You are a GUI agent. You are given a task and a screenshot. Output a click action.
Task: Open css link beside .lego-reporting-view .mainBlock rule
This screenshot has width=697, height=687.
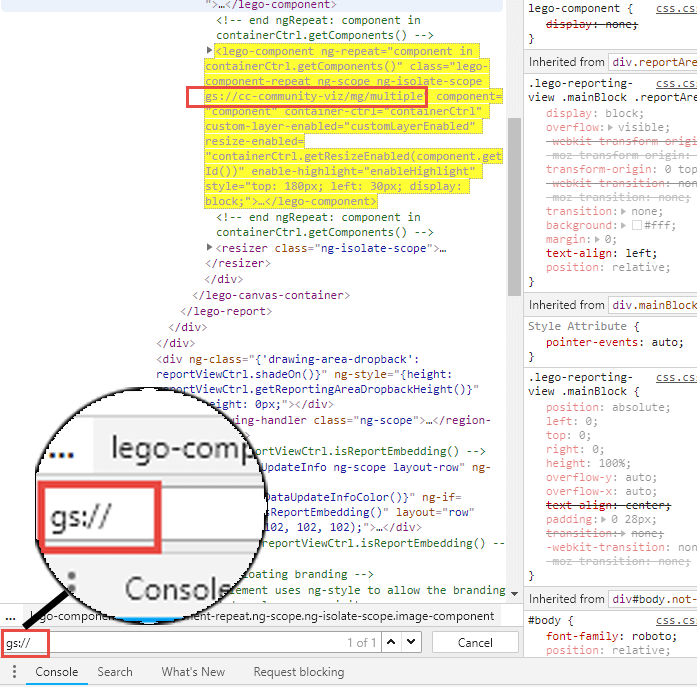(x=676, y=377)
